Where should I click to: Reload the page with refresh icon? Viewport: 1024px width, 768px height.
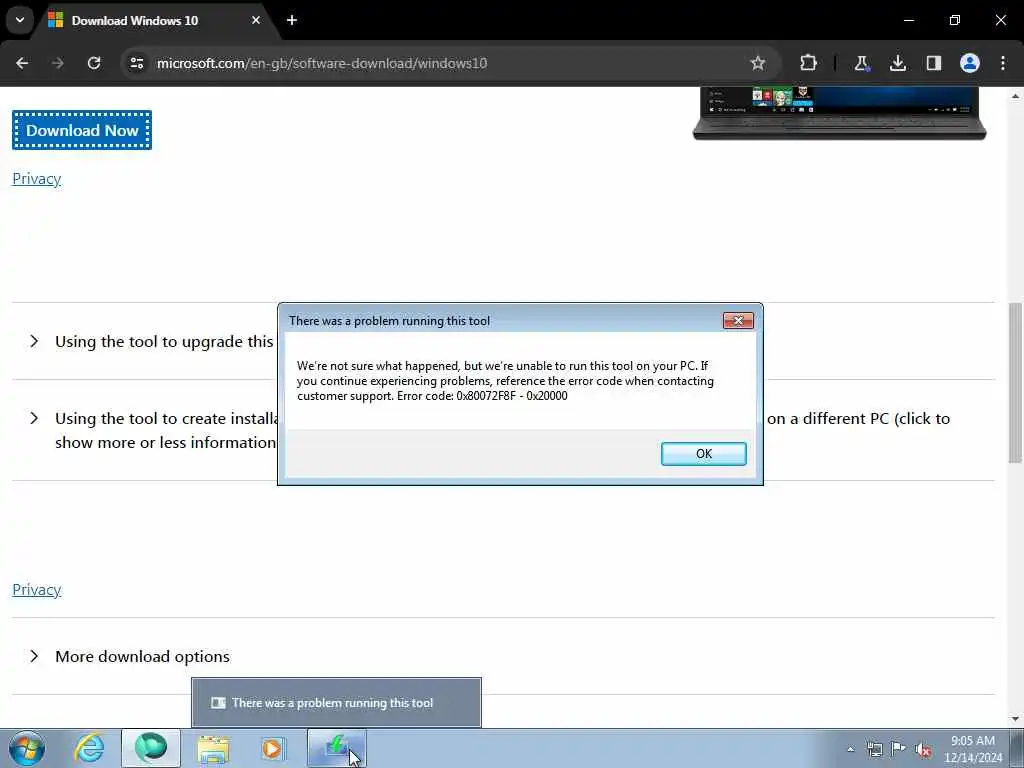click(94, 63)
